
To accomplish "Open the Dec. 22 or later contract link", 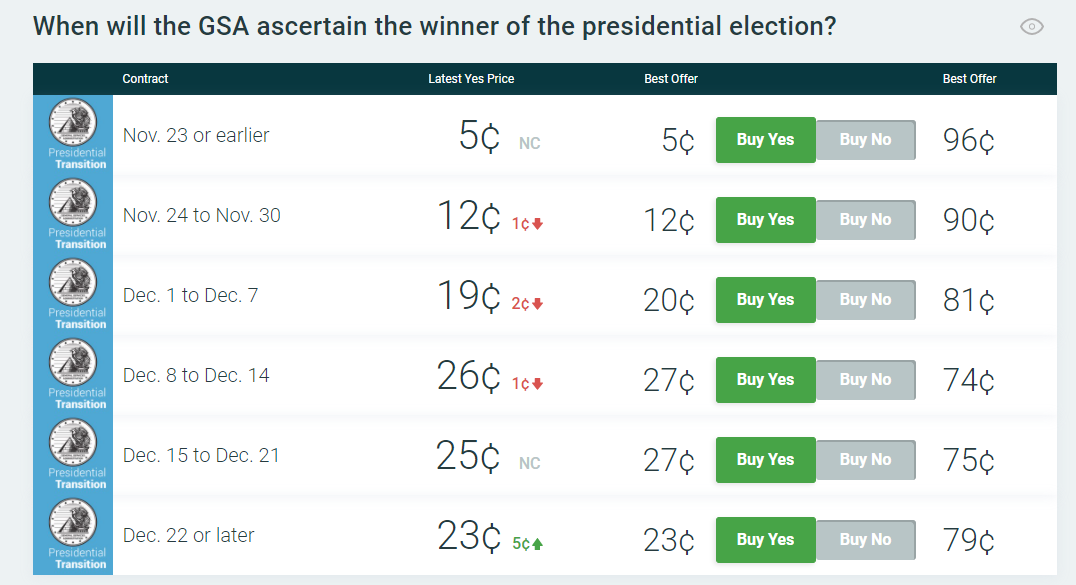I will 188,535.
